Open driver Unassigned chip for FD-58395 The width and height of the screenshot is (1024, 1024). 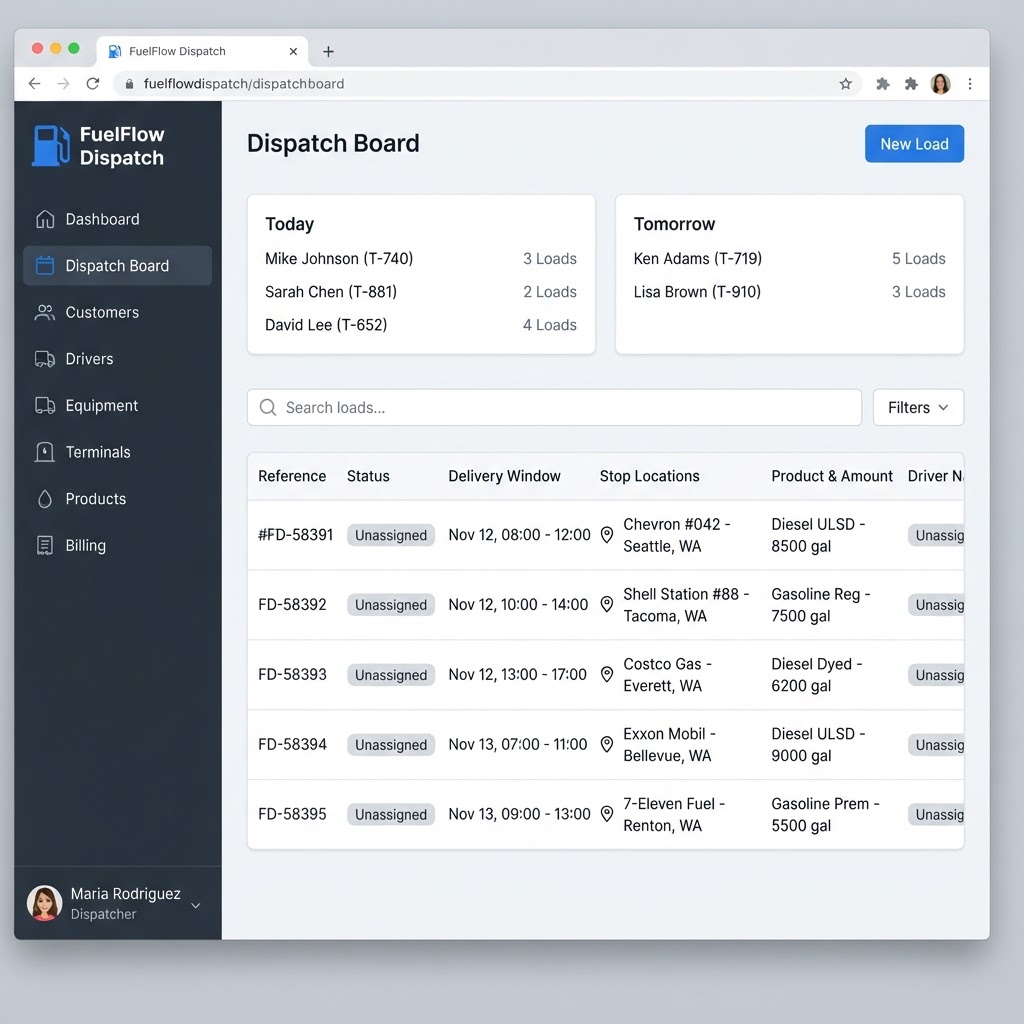(936, 814)
